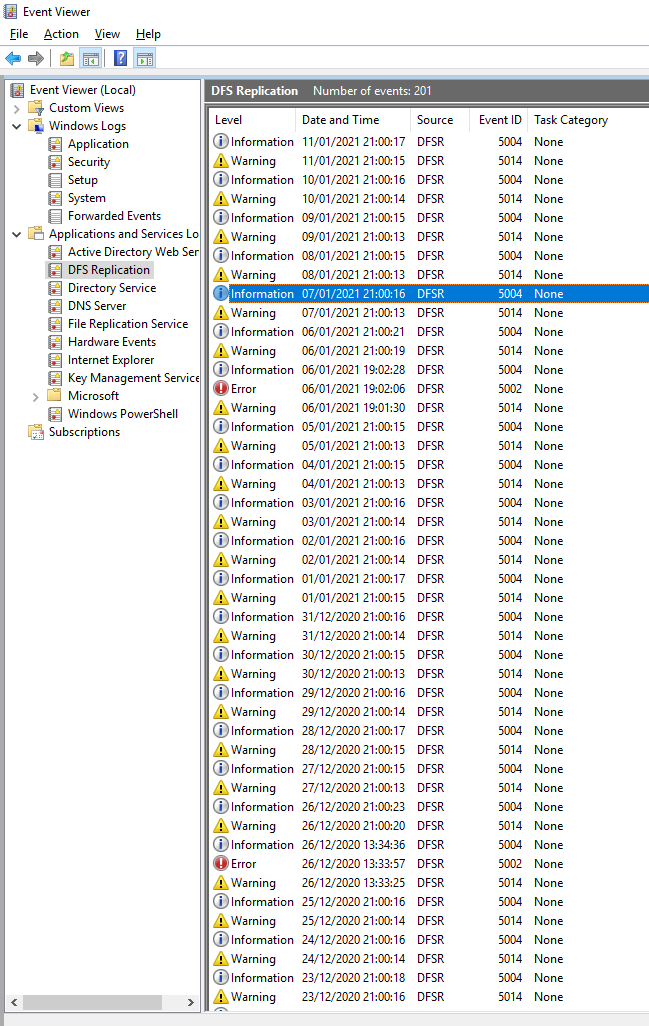
Task: Click the Forward arrow toolbar icon
Action: coord(36,59)
